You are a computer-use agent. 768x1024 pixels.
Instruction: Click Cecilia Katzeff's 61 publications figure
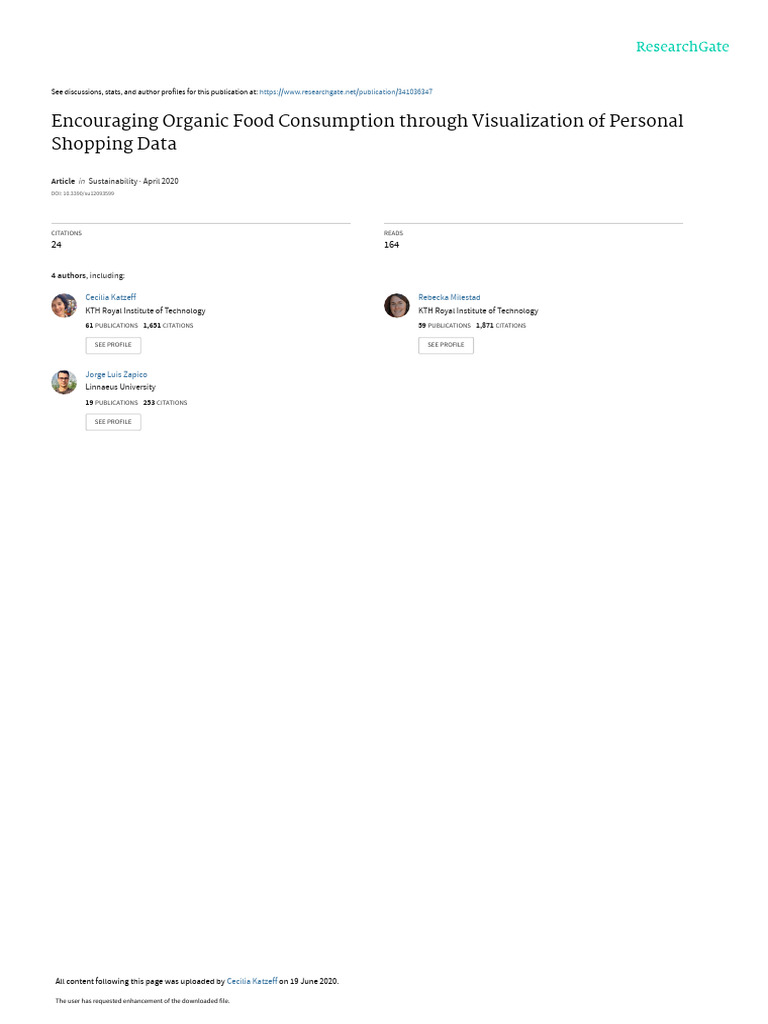pyautogui.click(x=89, y=325)
